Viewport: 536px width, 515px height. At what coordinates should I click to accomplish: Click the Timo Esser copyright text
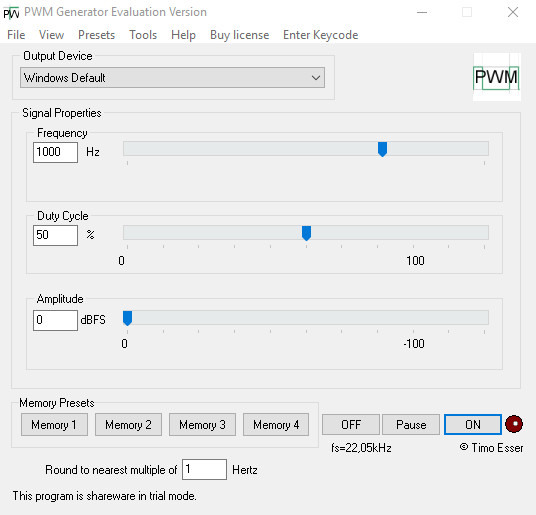click(x=491, y=448)
